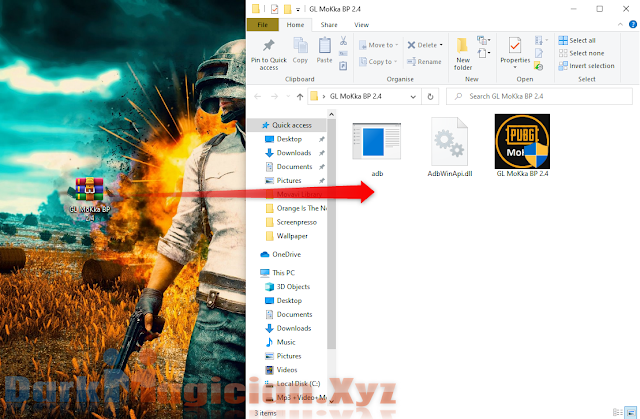
Task: Open Customize Quick Access Toolbar dropdown
Action: 298,9
